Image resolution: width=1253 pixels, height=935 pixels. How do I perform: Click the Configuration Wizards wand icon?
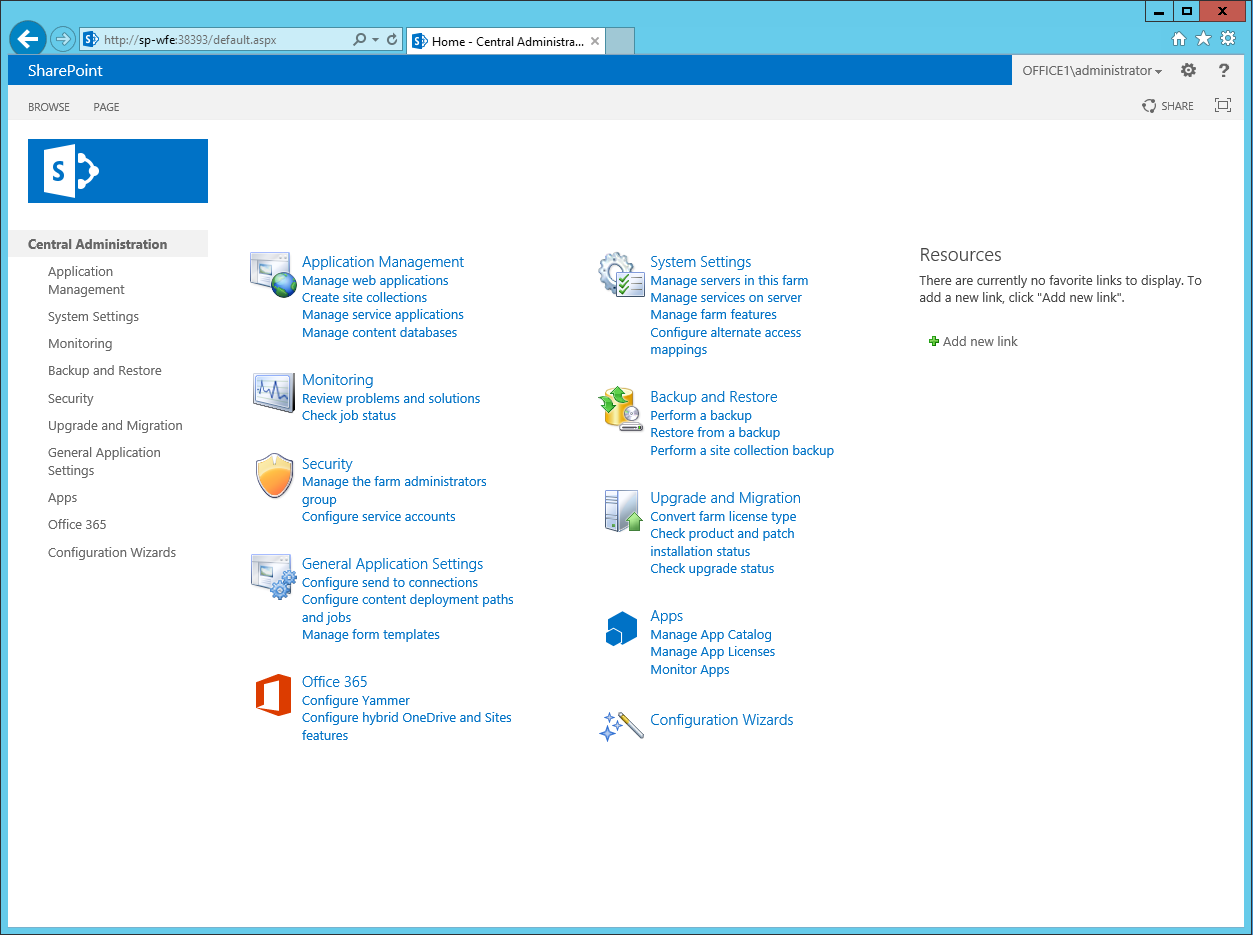pyautogui.click(x=621, y=726)
